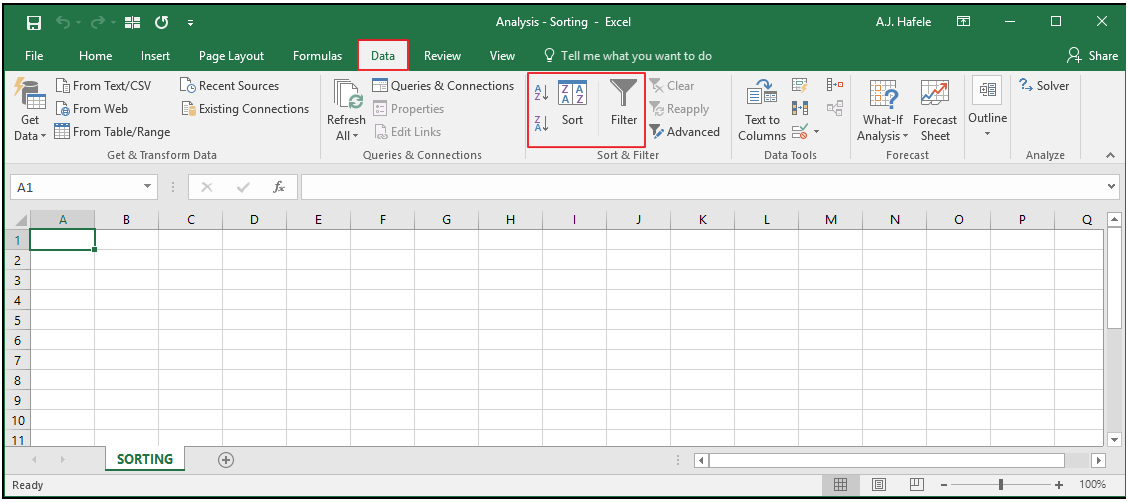Sort Z to A descending icon

tap(541, 123)
